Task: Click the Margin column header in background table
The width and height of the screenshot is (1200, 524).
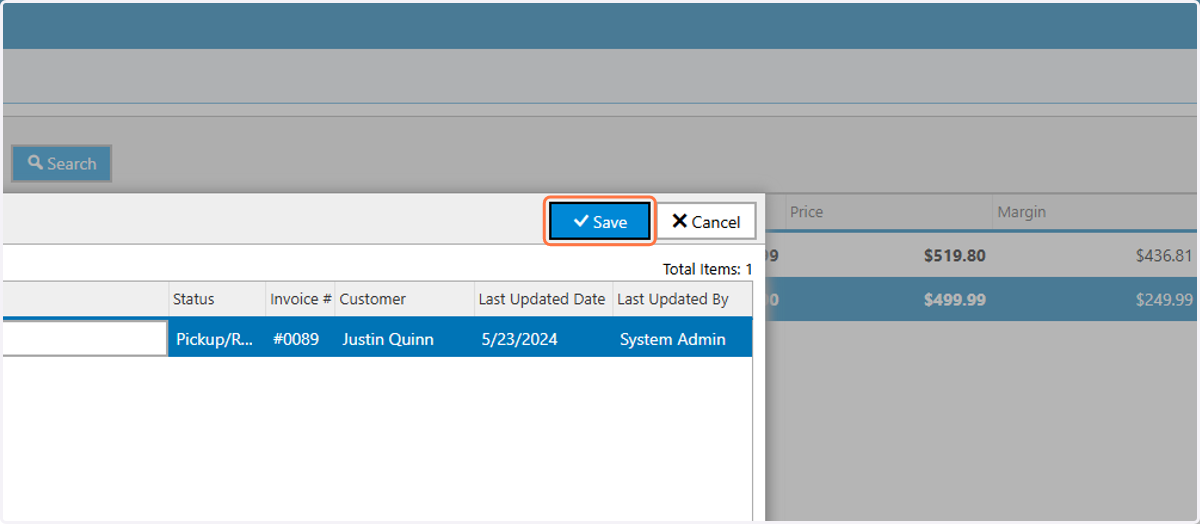Action: tap(1095, 212)
